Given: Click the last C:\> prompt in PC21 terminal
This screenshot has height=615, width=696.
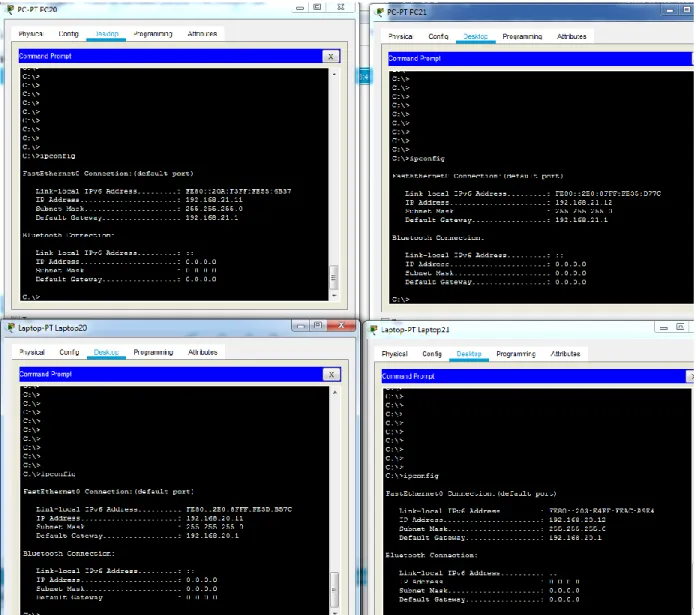Looking at the screenshot, I should pos(401,300).
